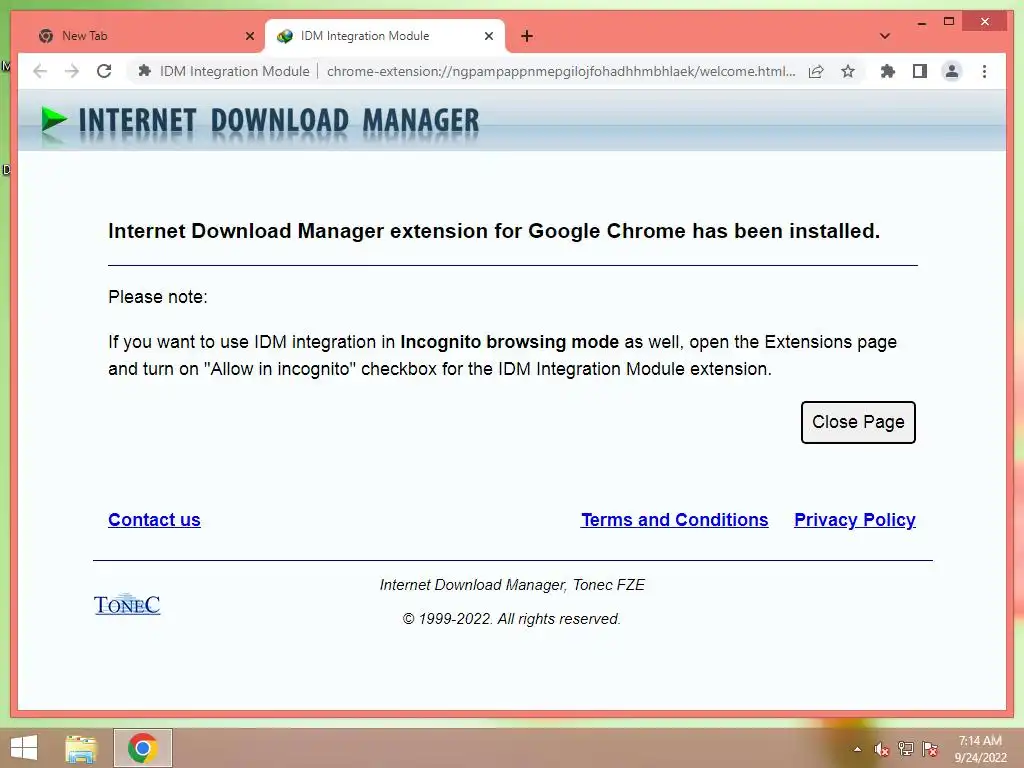Click the 'has been installed' heading
Image resolution: width=1024 pixels, height=768 pixels.
[786, 231]
